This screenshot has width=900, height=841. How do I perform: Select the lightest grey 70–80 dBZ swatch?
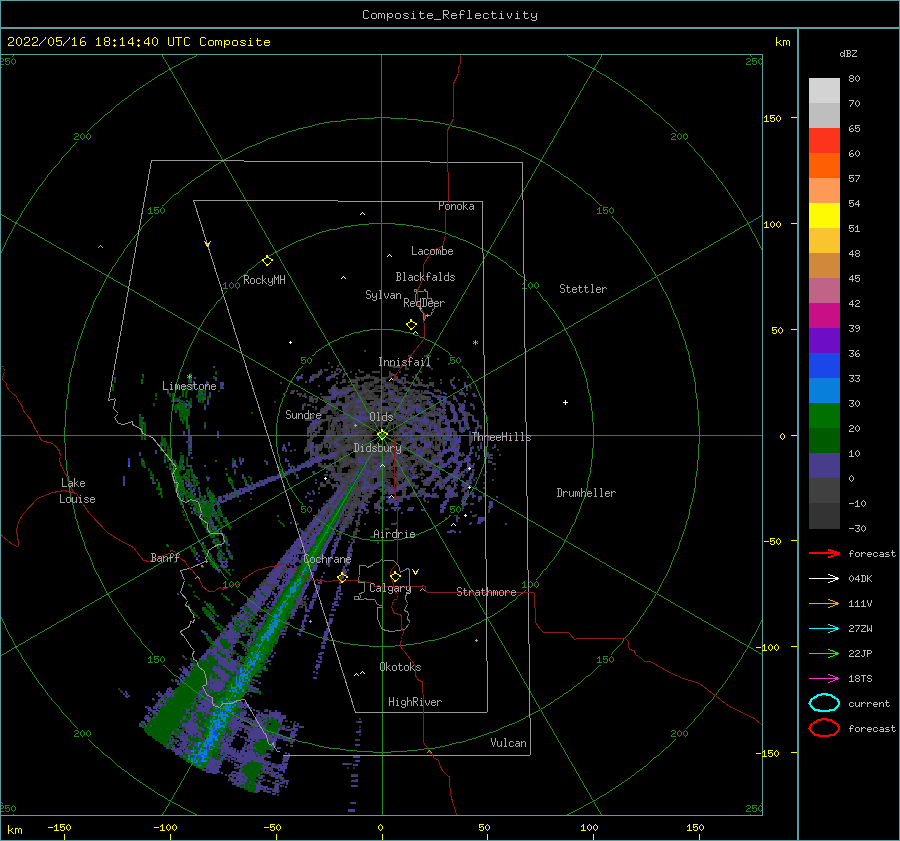click(824, 91)
